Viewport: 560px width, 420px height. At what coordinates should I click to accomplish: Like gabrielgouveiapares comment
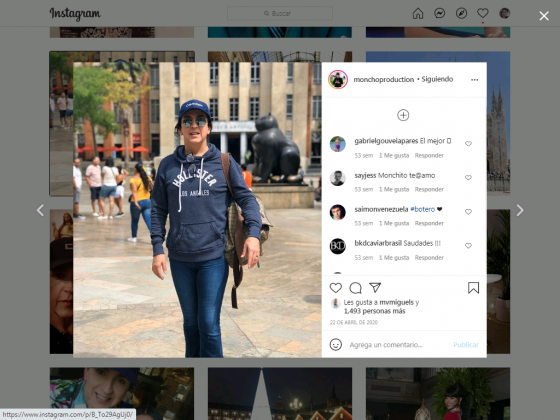point(468,144)
